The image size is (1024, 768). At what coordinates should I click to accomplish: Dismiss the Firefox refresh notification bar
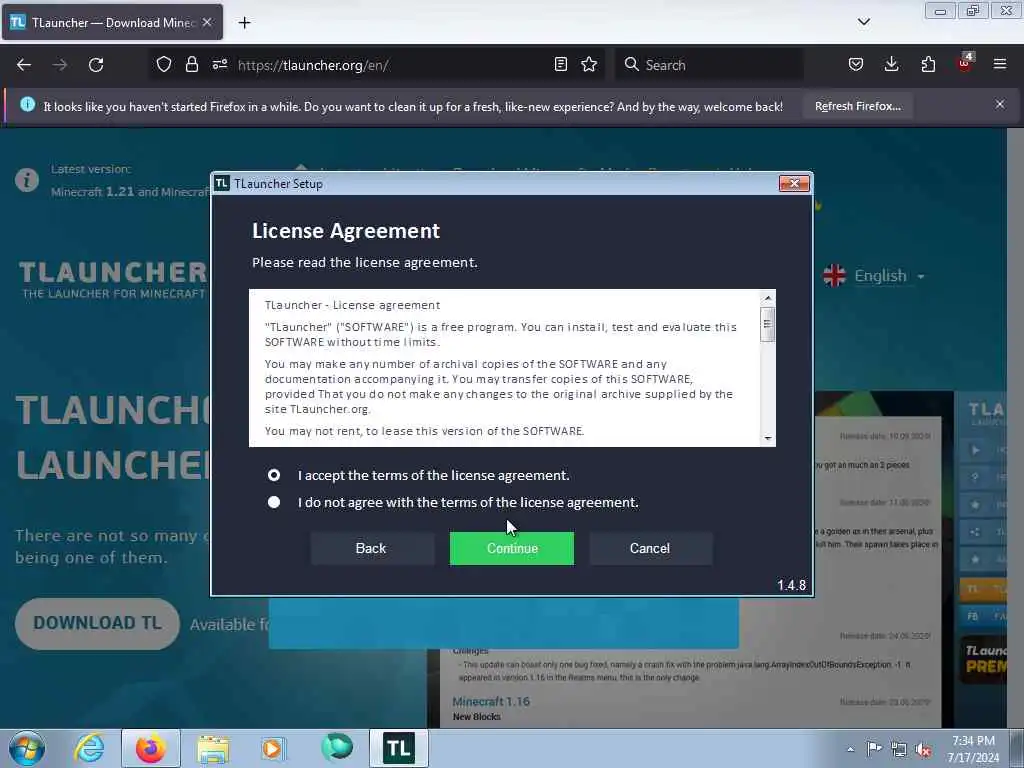[1000, 104]
